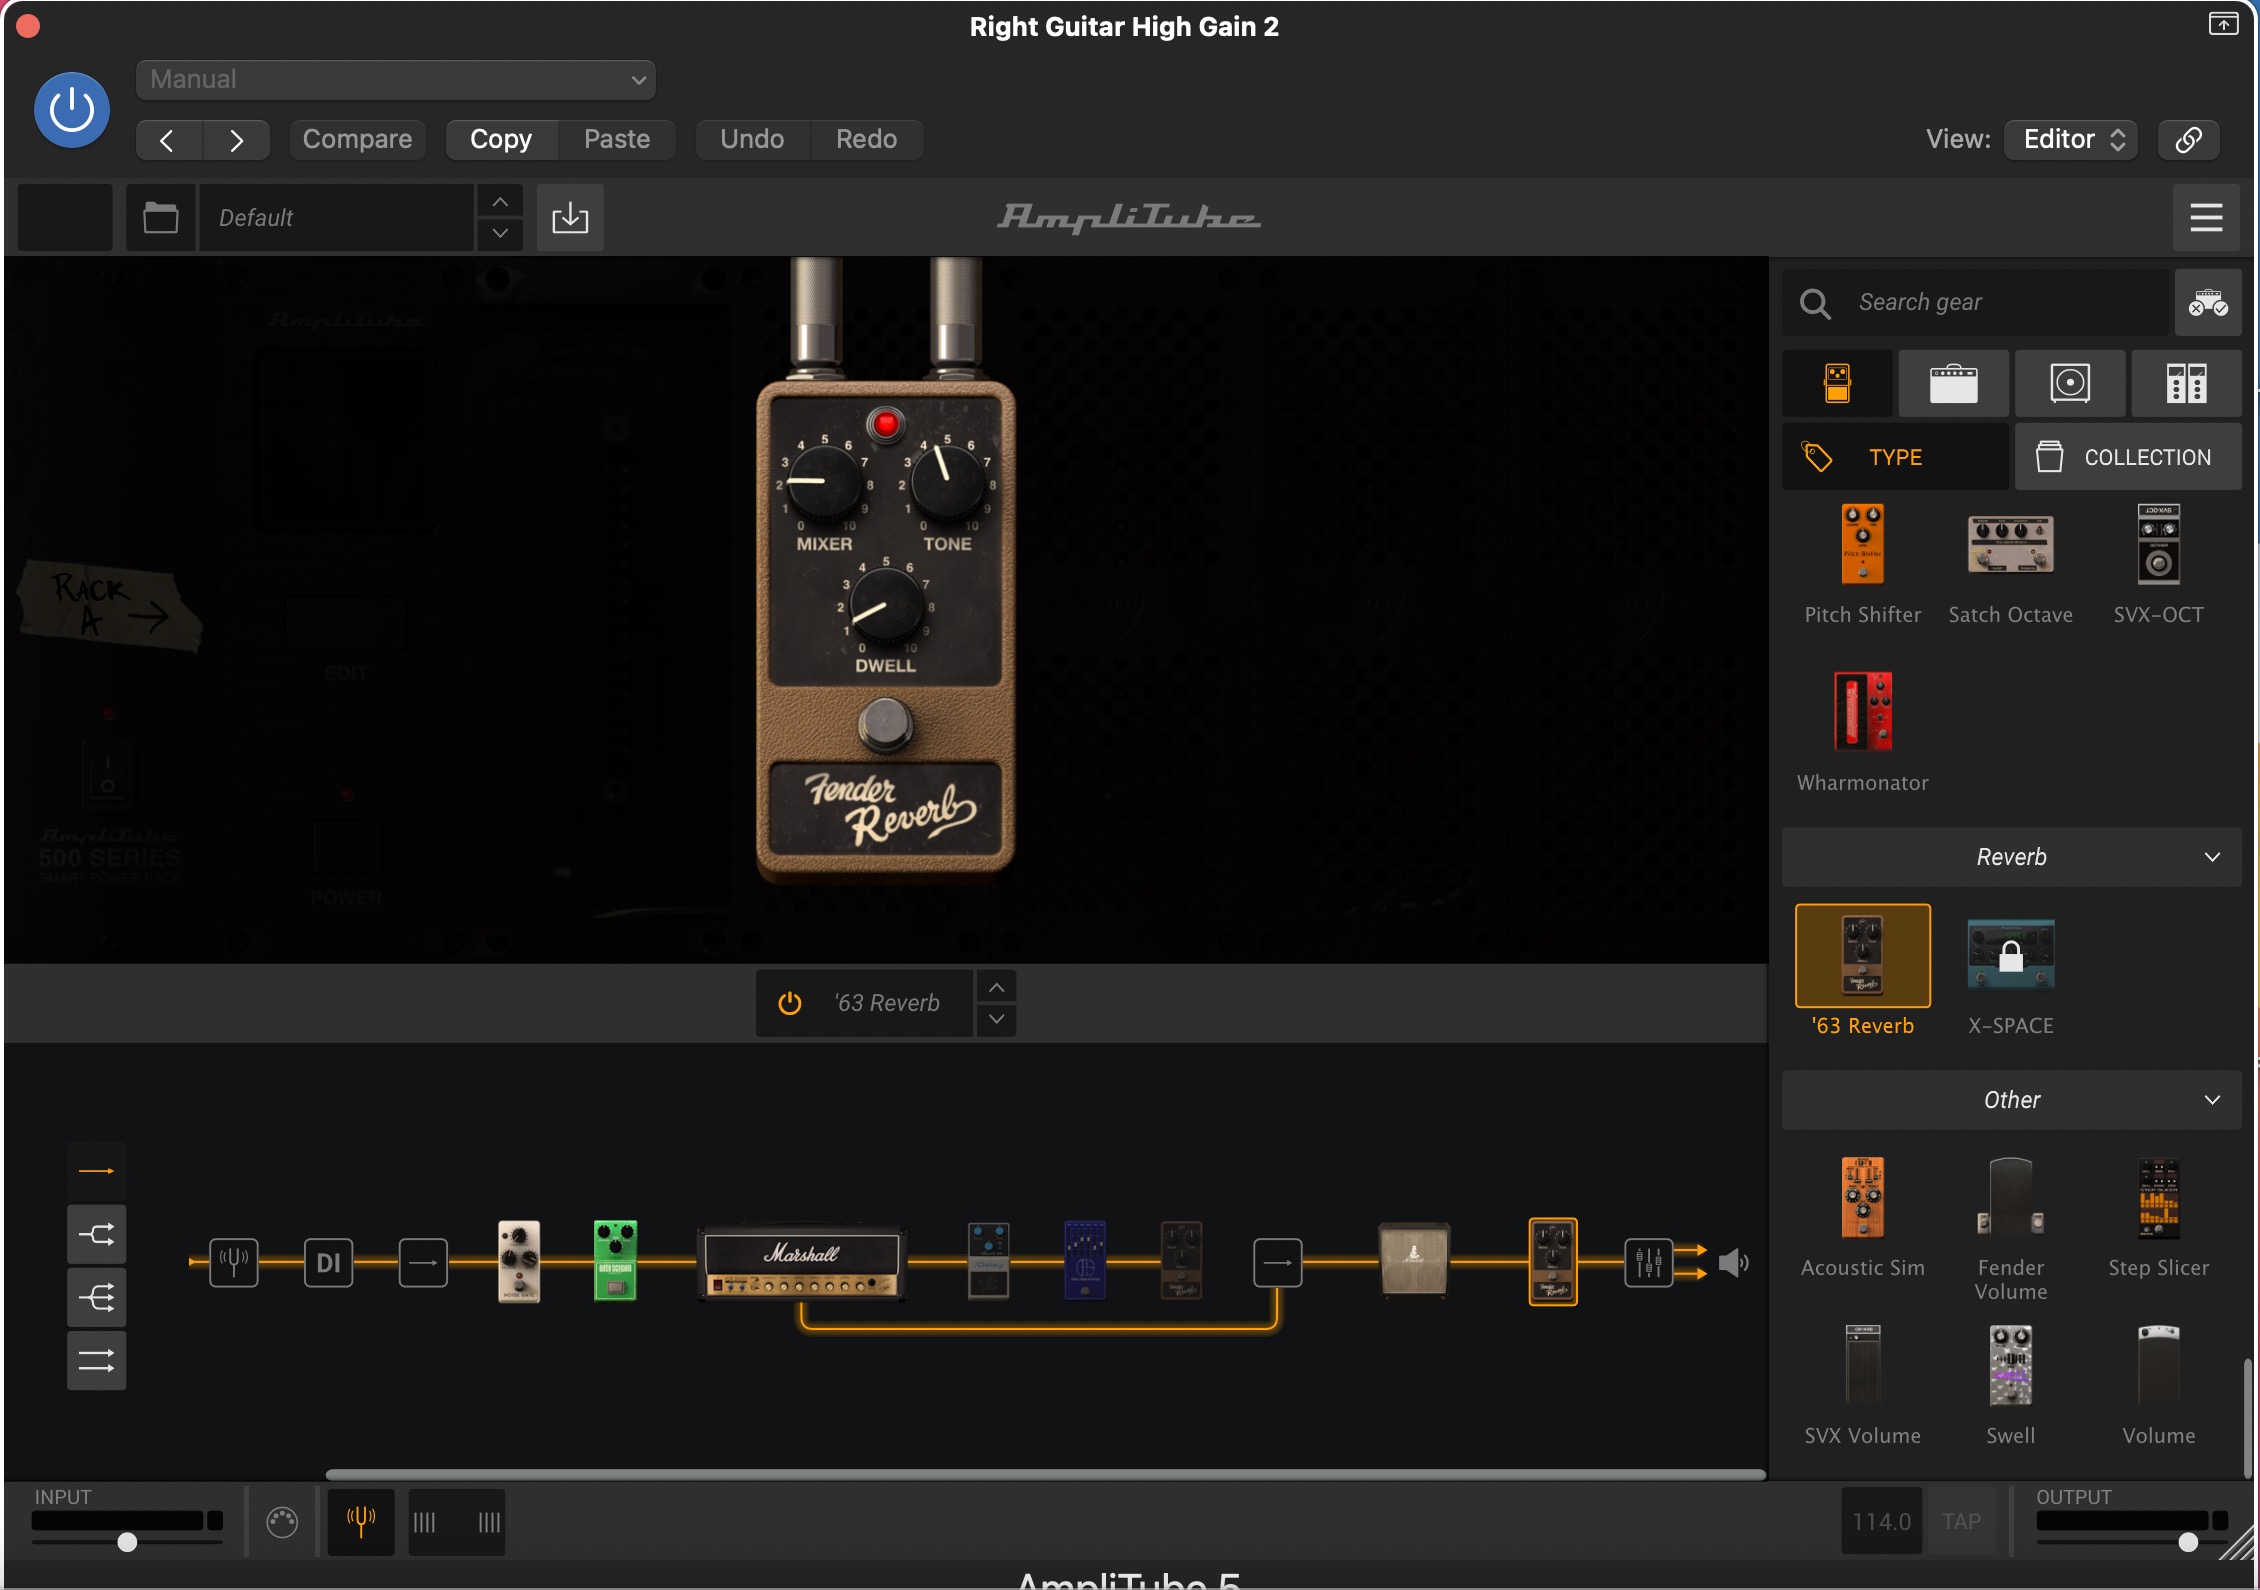The image size is (2260, 1590).
Task: Collapse the Reverb category
Action: click(x=2011, y=857)
